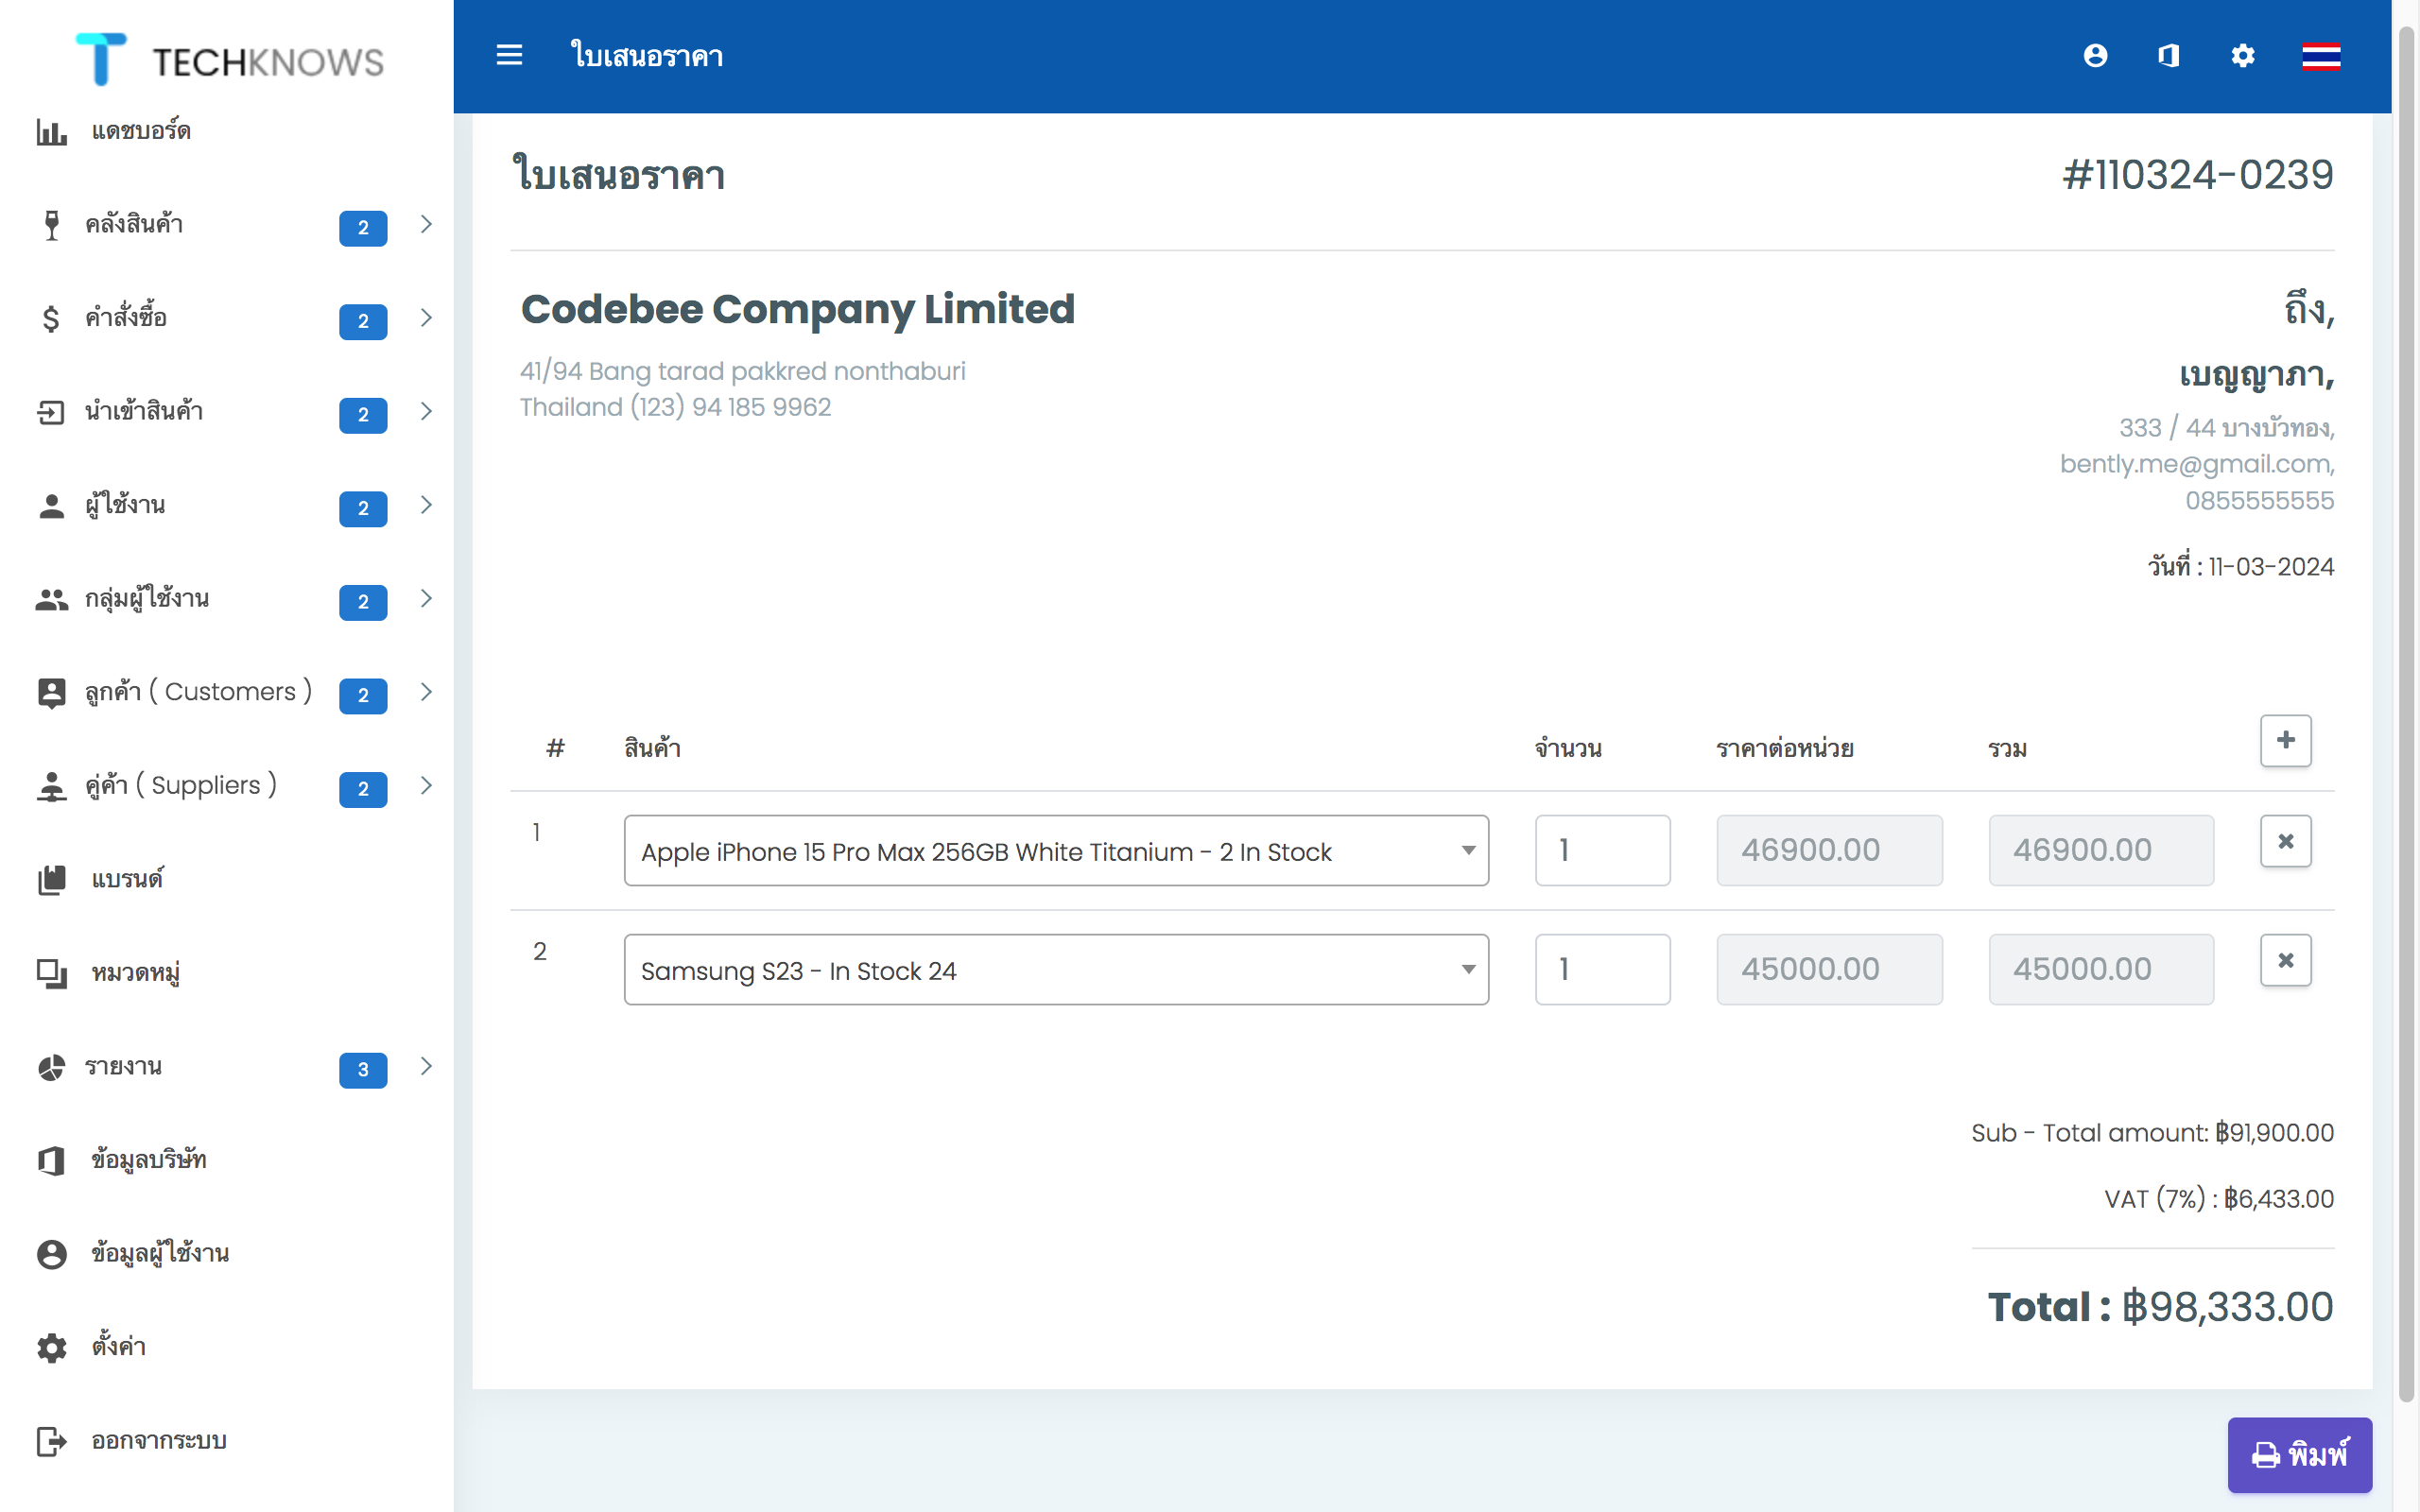The image size is (2420, 1512).
Task: Open the หมวดหมู่ menu item
Action: pyautogui.click(x=135, y=973)
